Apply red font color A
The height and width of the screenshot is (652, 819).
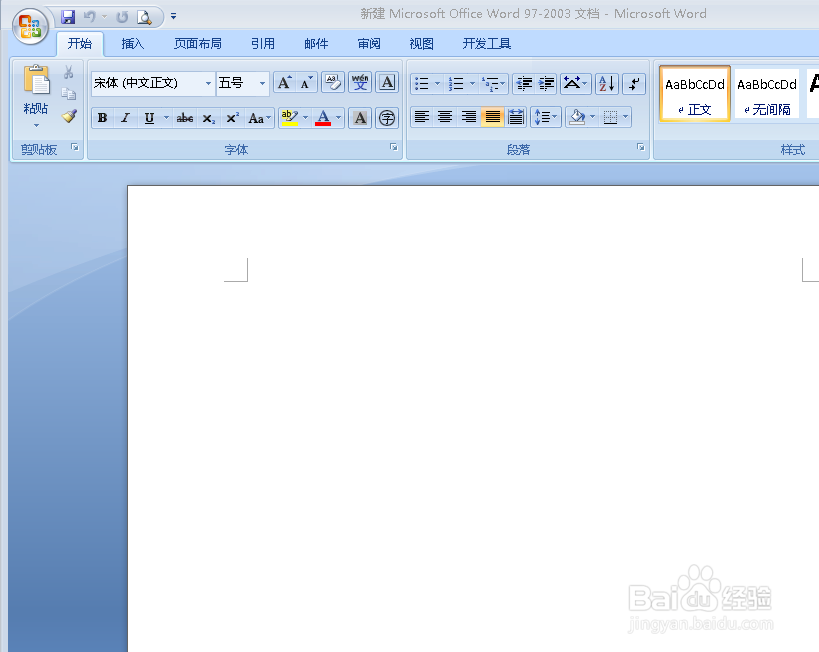tap(323, 118)
